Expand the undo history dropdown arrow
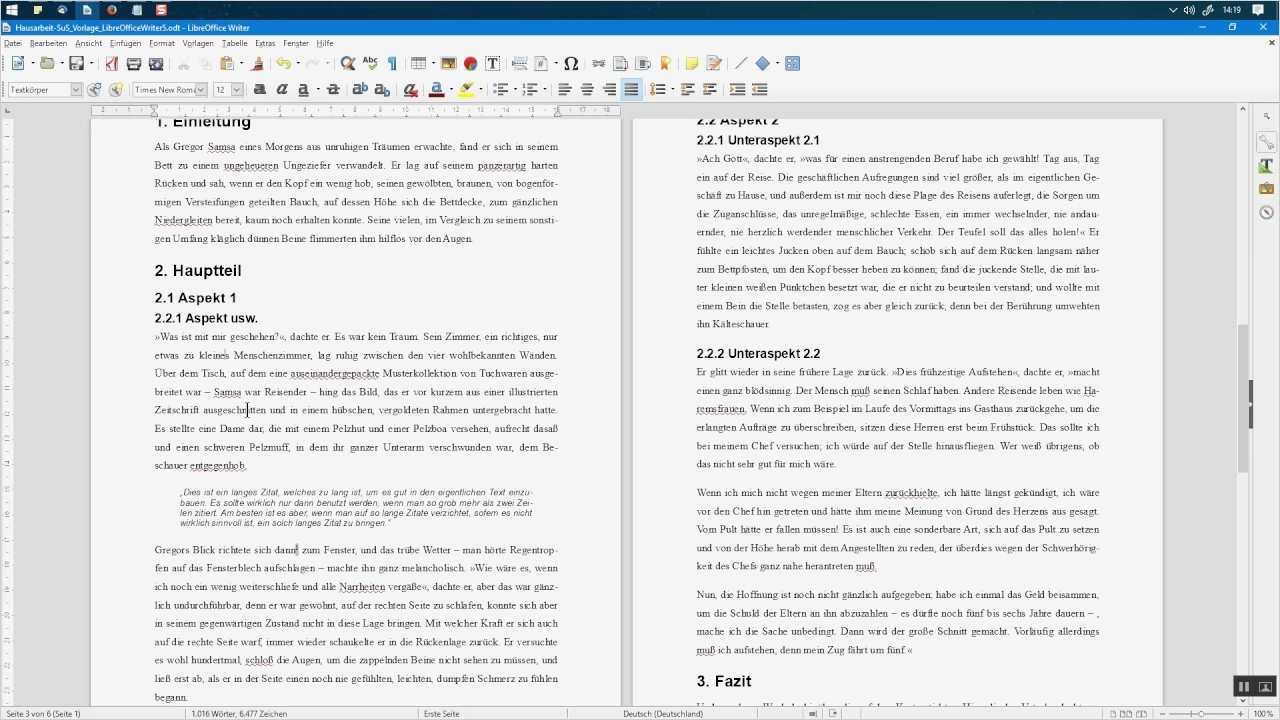Image resolution: width=1280 pixels, height=720 pixels. click(x=297, y=64)
